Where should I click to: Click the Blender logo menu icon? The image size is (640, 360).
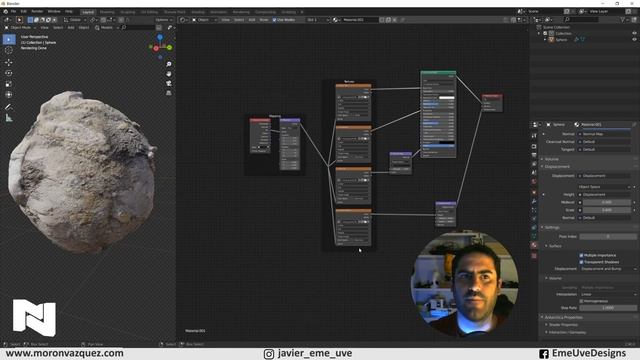pos(5,11)
